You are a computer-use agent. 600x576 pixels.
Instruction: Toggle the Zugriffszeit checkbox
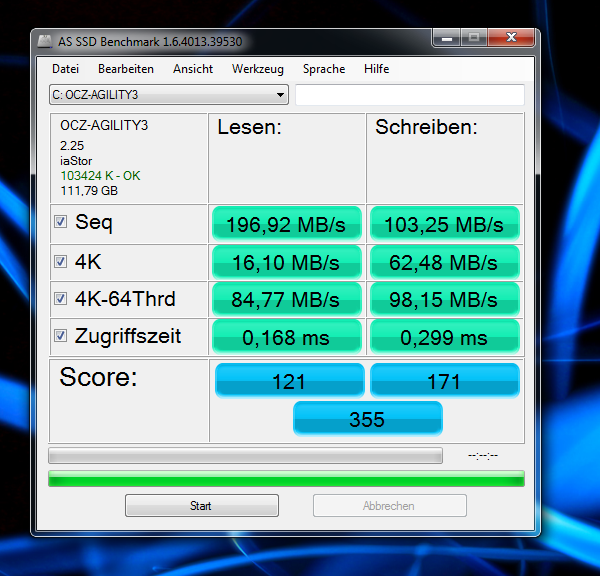[60, 336]
